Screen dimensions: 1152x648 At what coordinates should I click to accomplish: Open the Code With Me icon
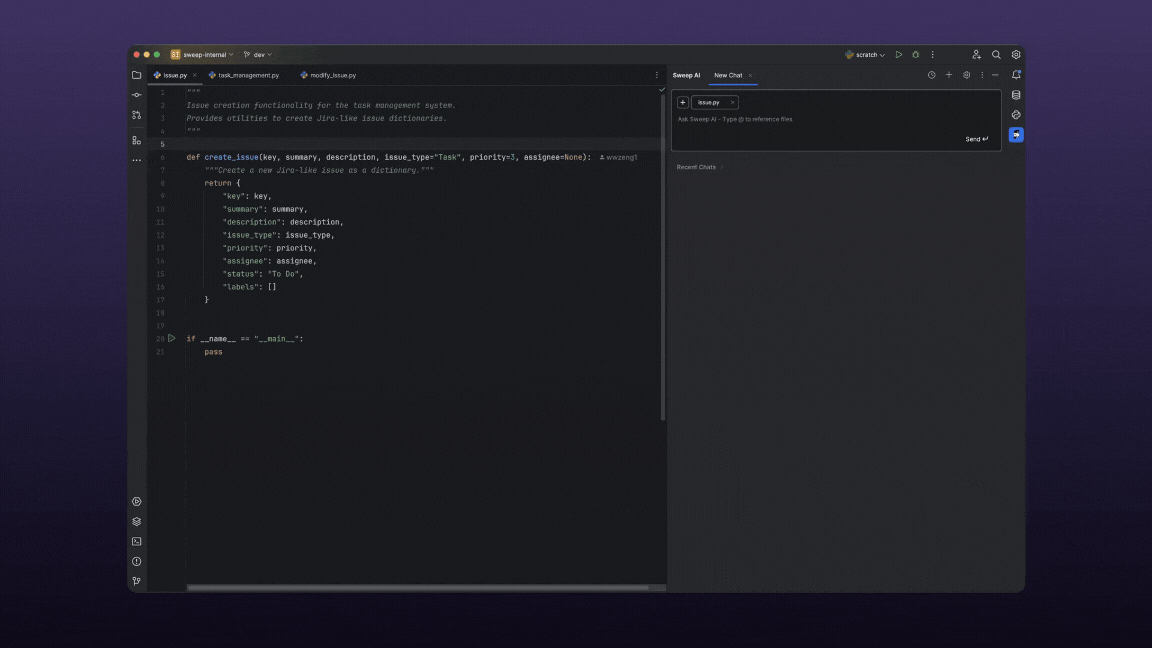[976, 54]
